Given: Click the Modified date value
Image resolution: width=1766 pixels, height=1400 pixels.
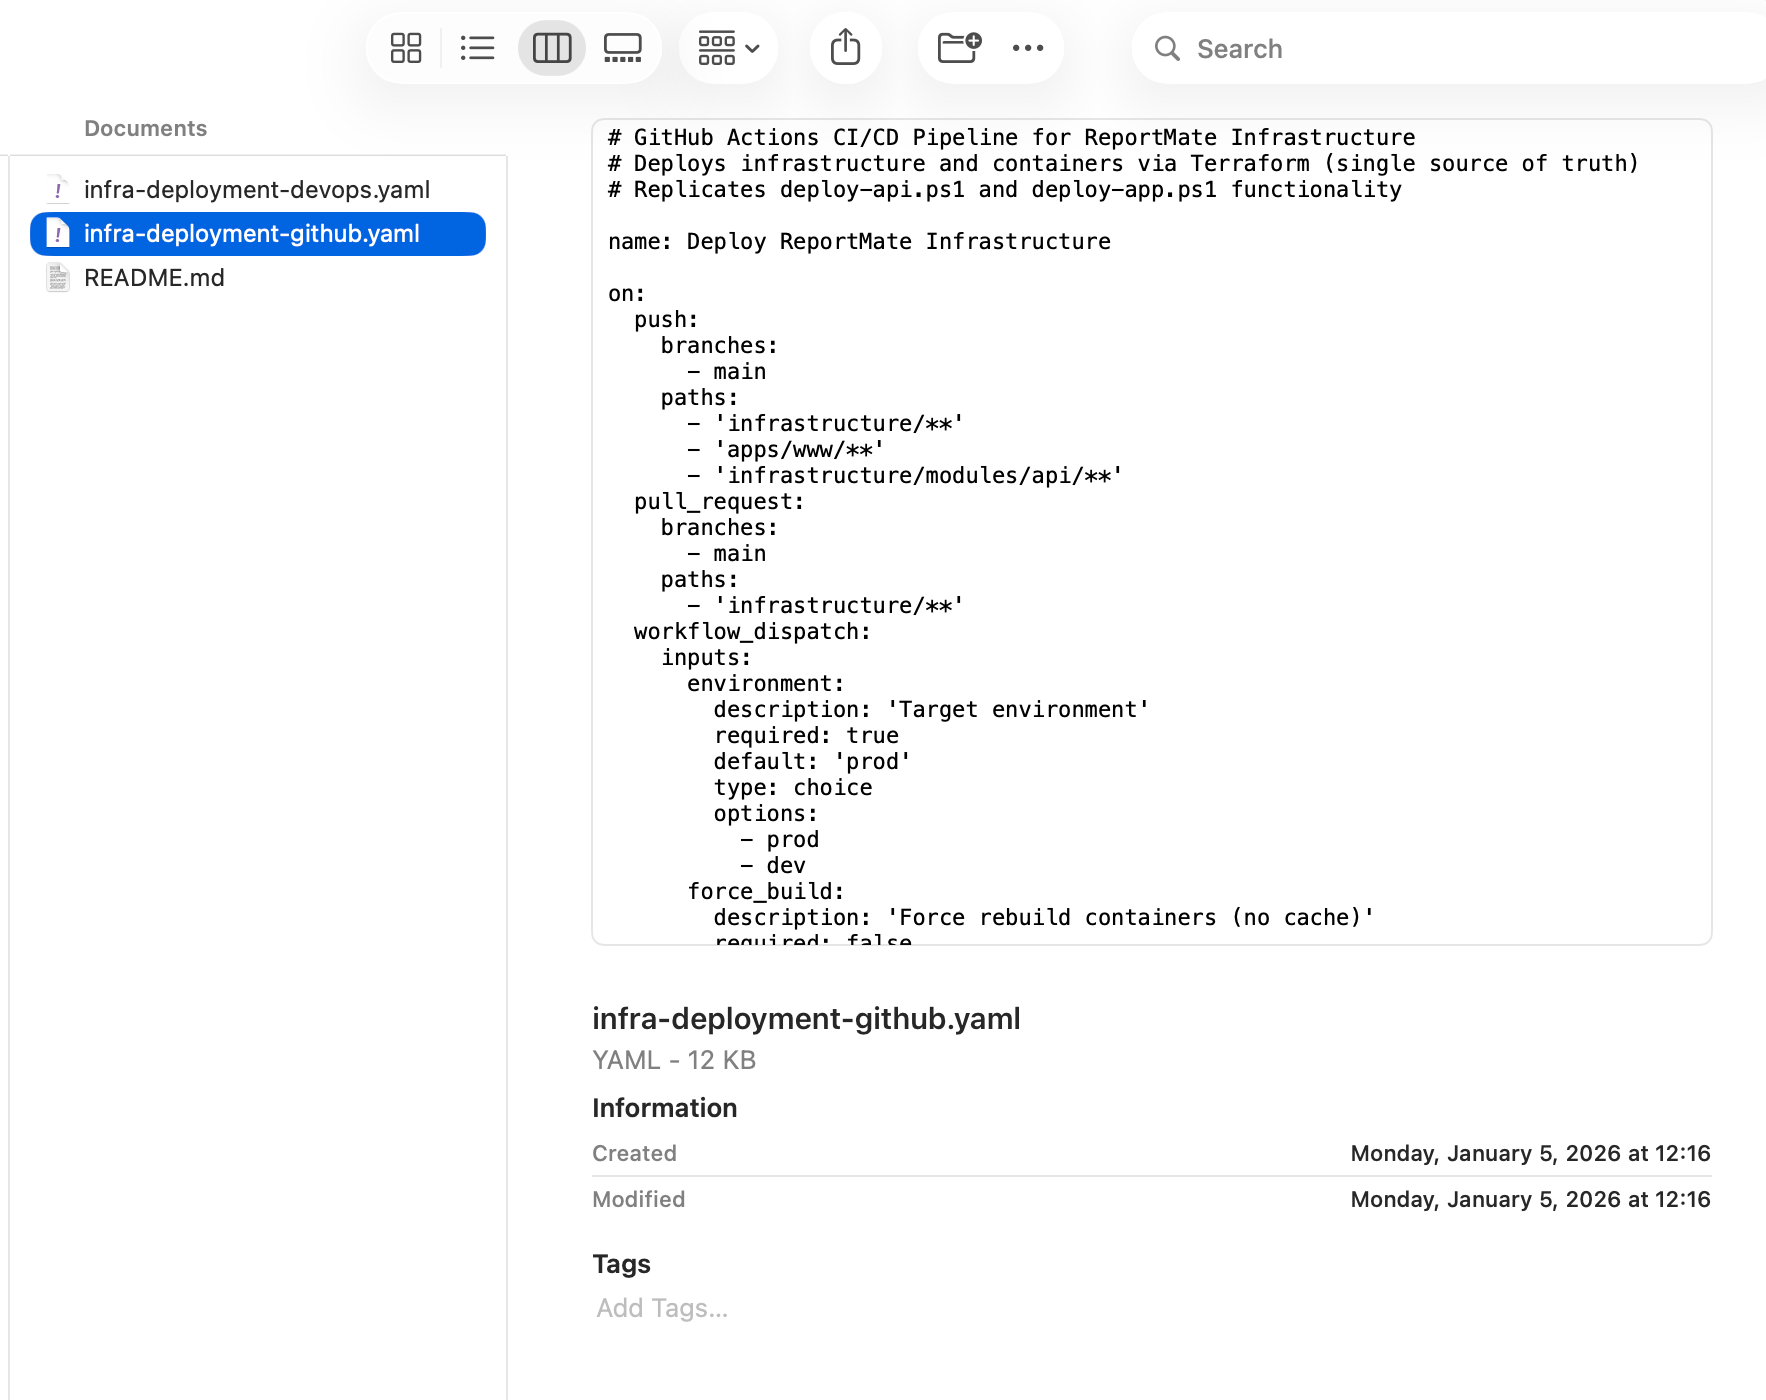Looking at the screenshot, I should [x=1530, y=1199].
